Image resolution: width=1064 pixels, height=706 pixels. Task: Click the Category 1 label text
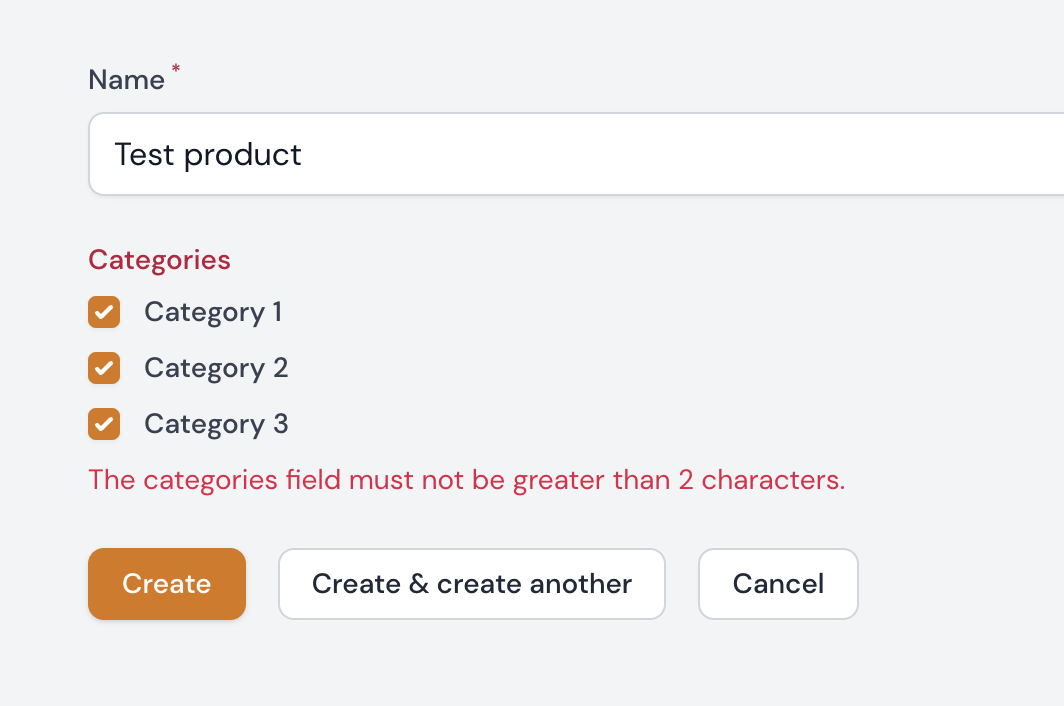213,312
